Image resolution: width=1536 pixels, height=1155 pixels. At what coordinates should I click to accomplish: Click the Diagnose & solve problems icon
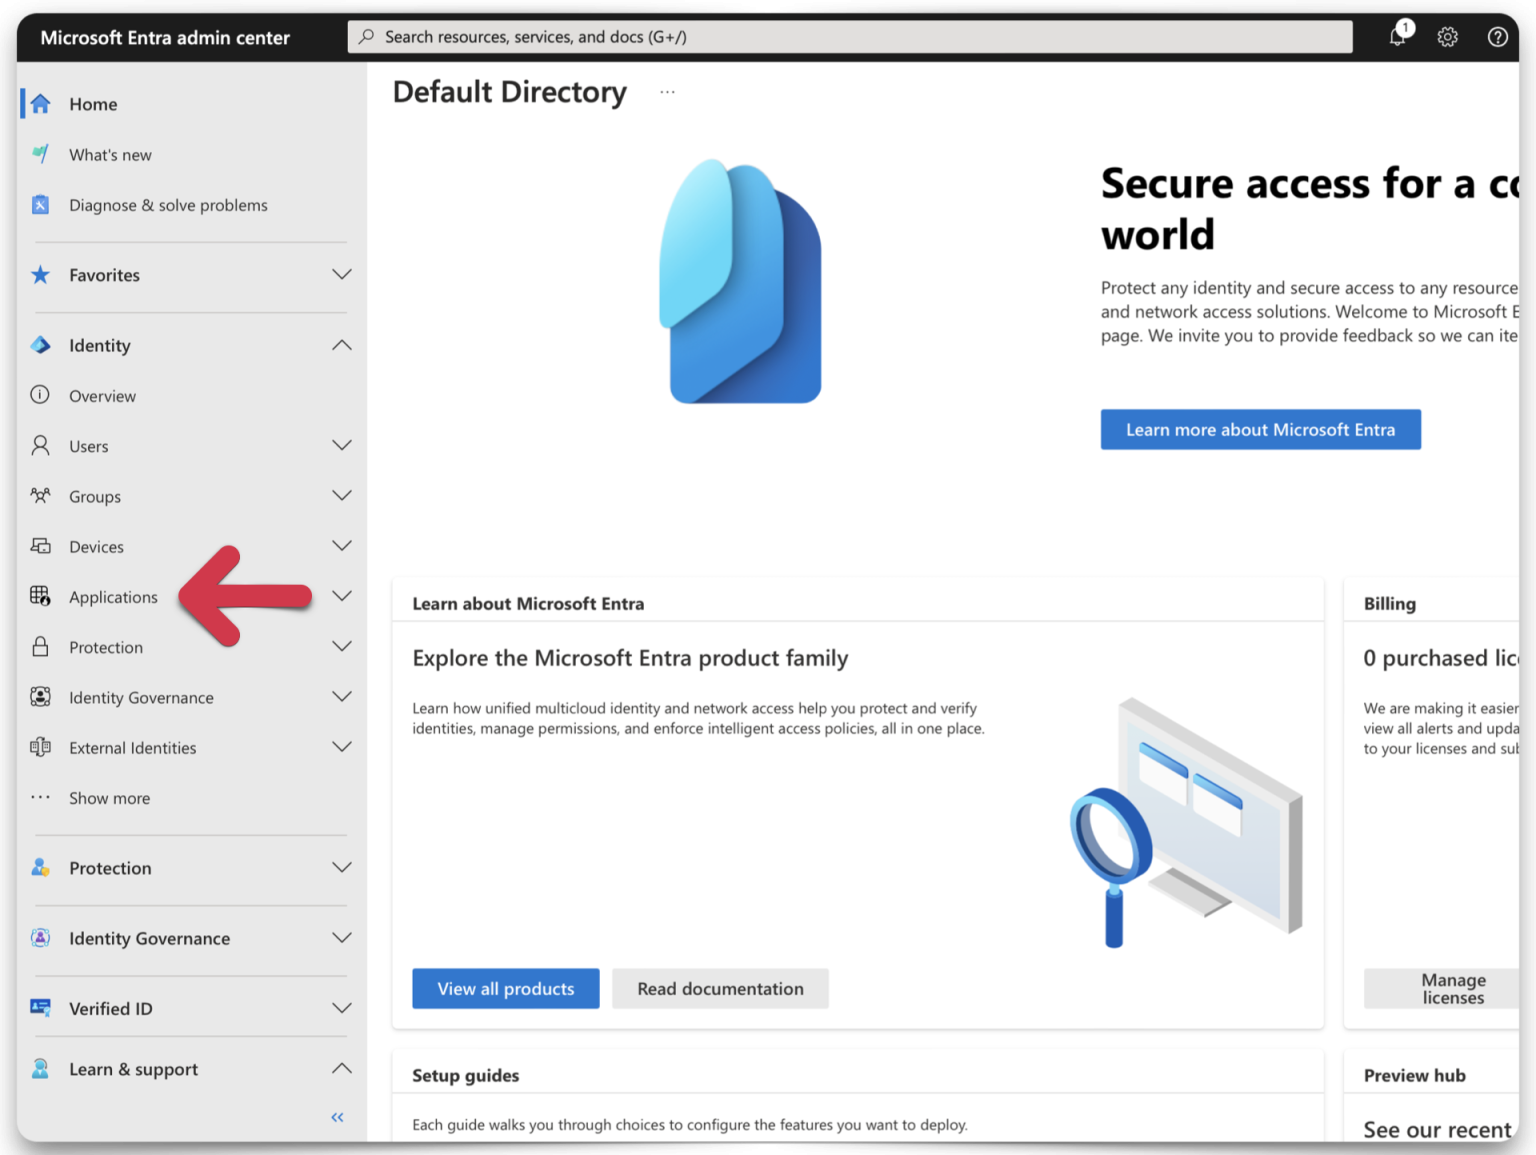click(x=40, y=204)
